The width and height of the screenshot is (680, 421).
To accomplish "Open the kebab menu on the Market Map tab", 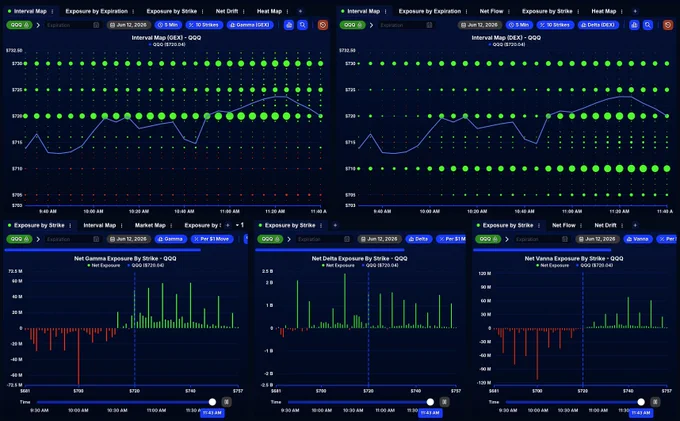I will [171, 225].
